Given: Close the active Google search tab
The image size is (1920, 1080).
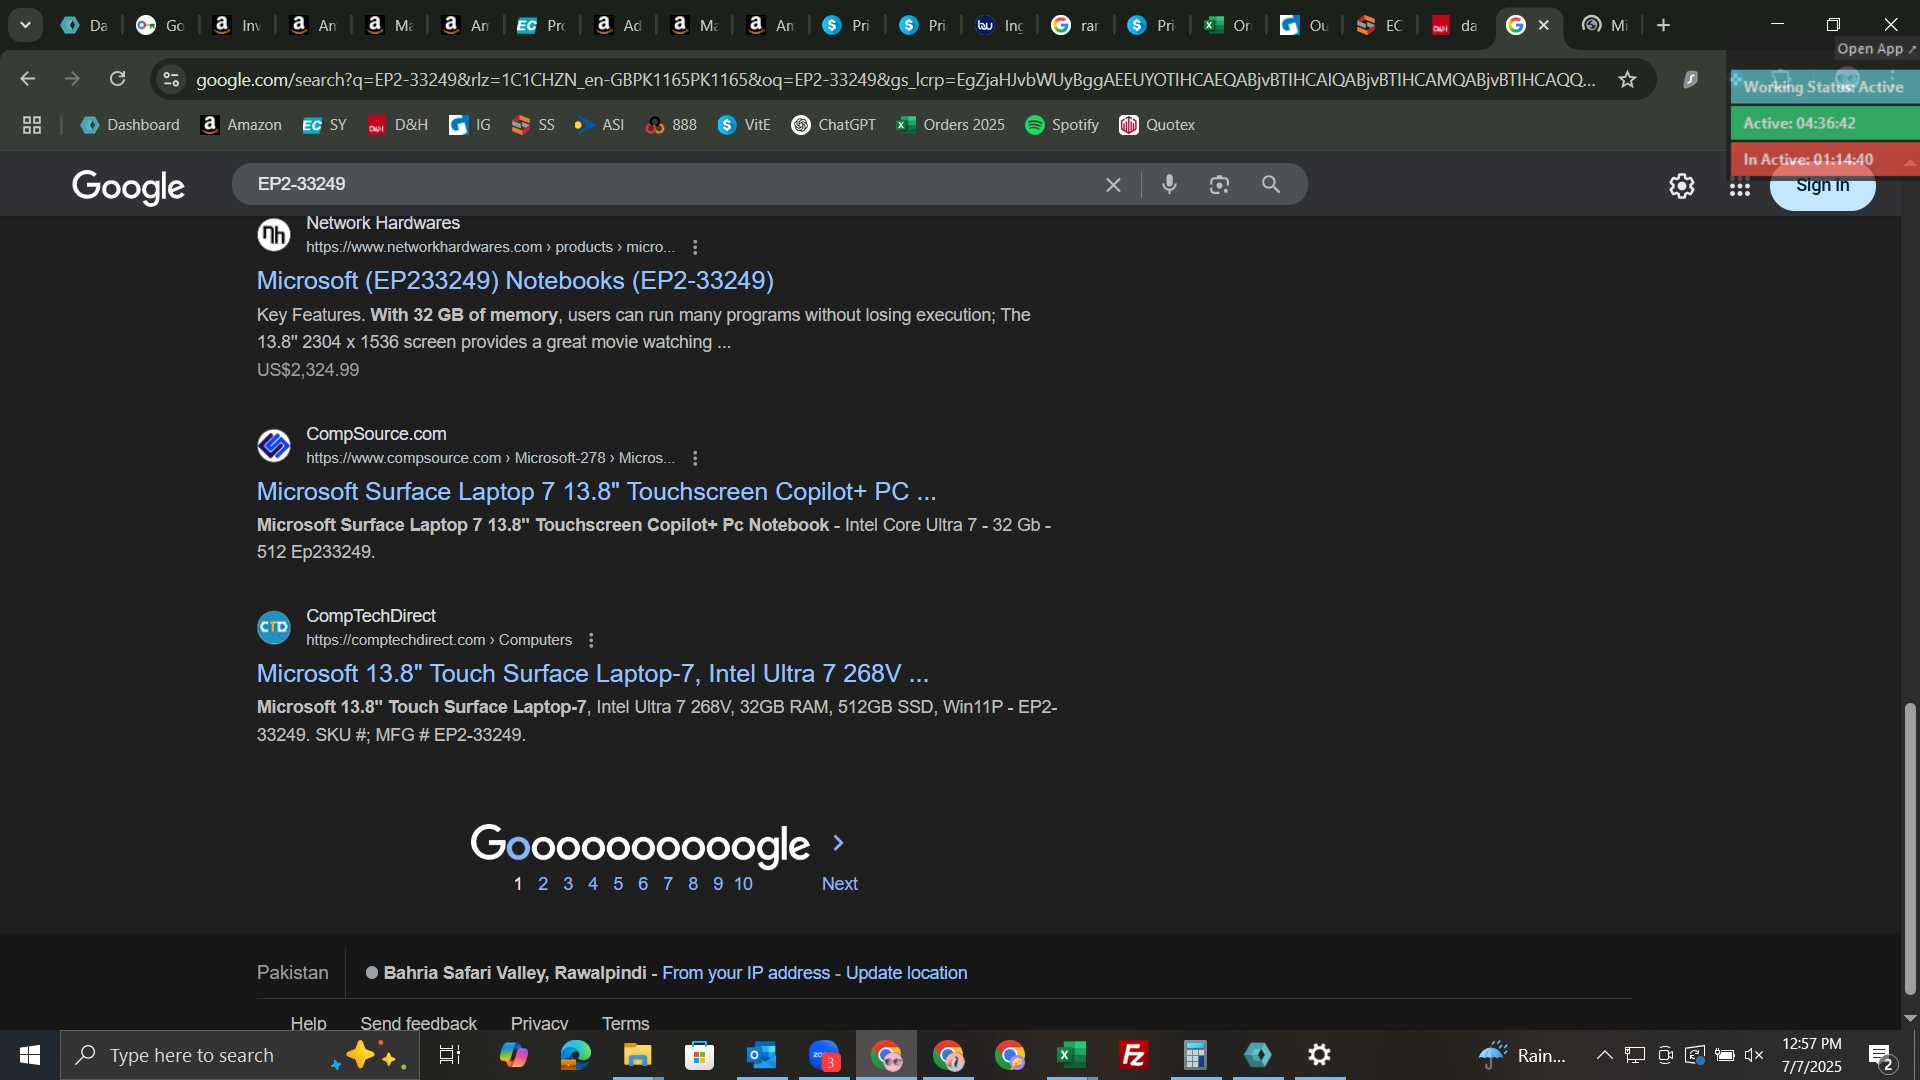Looking at the screenshot, I should click(x=1544, y=26).
